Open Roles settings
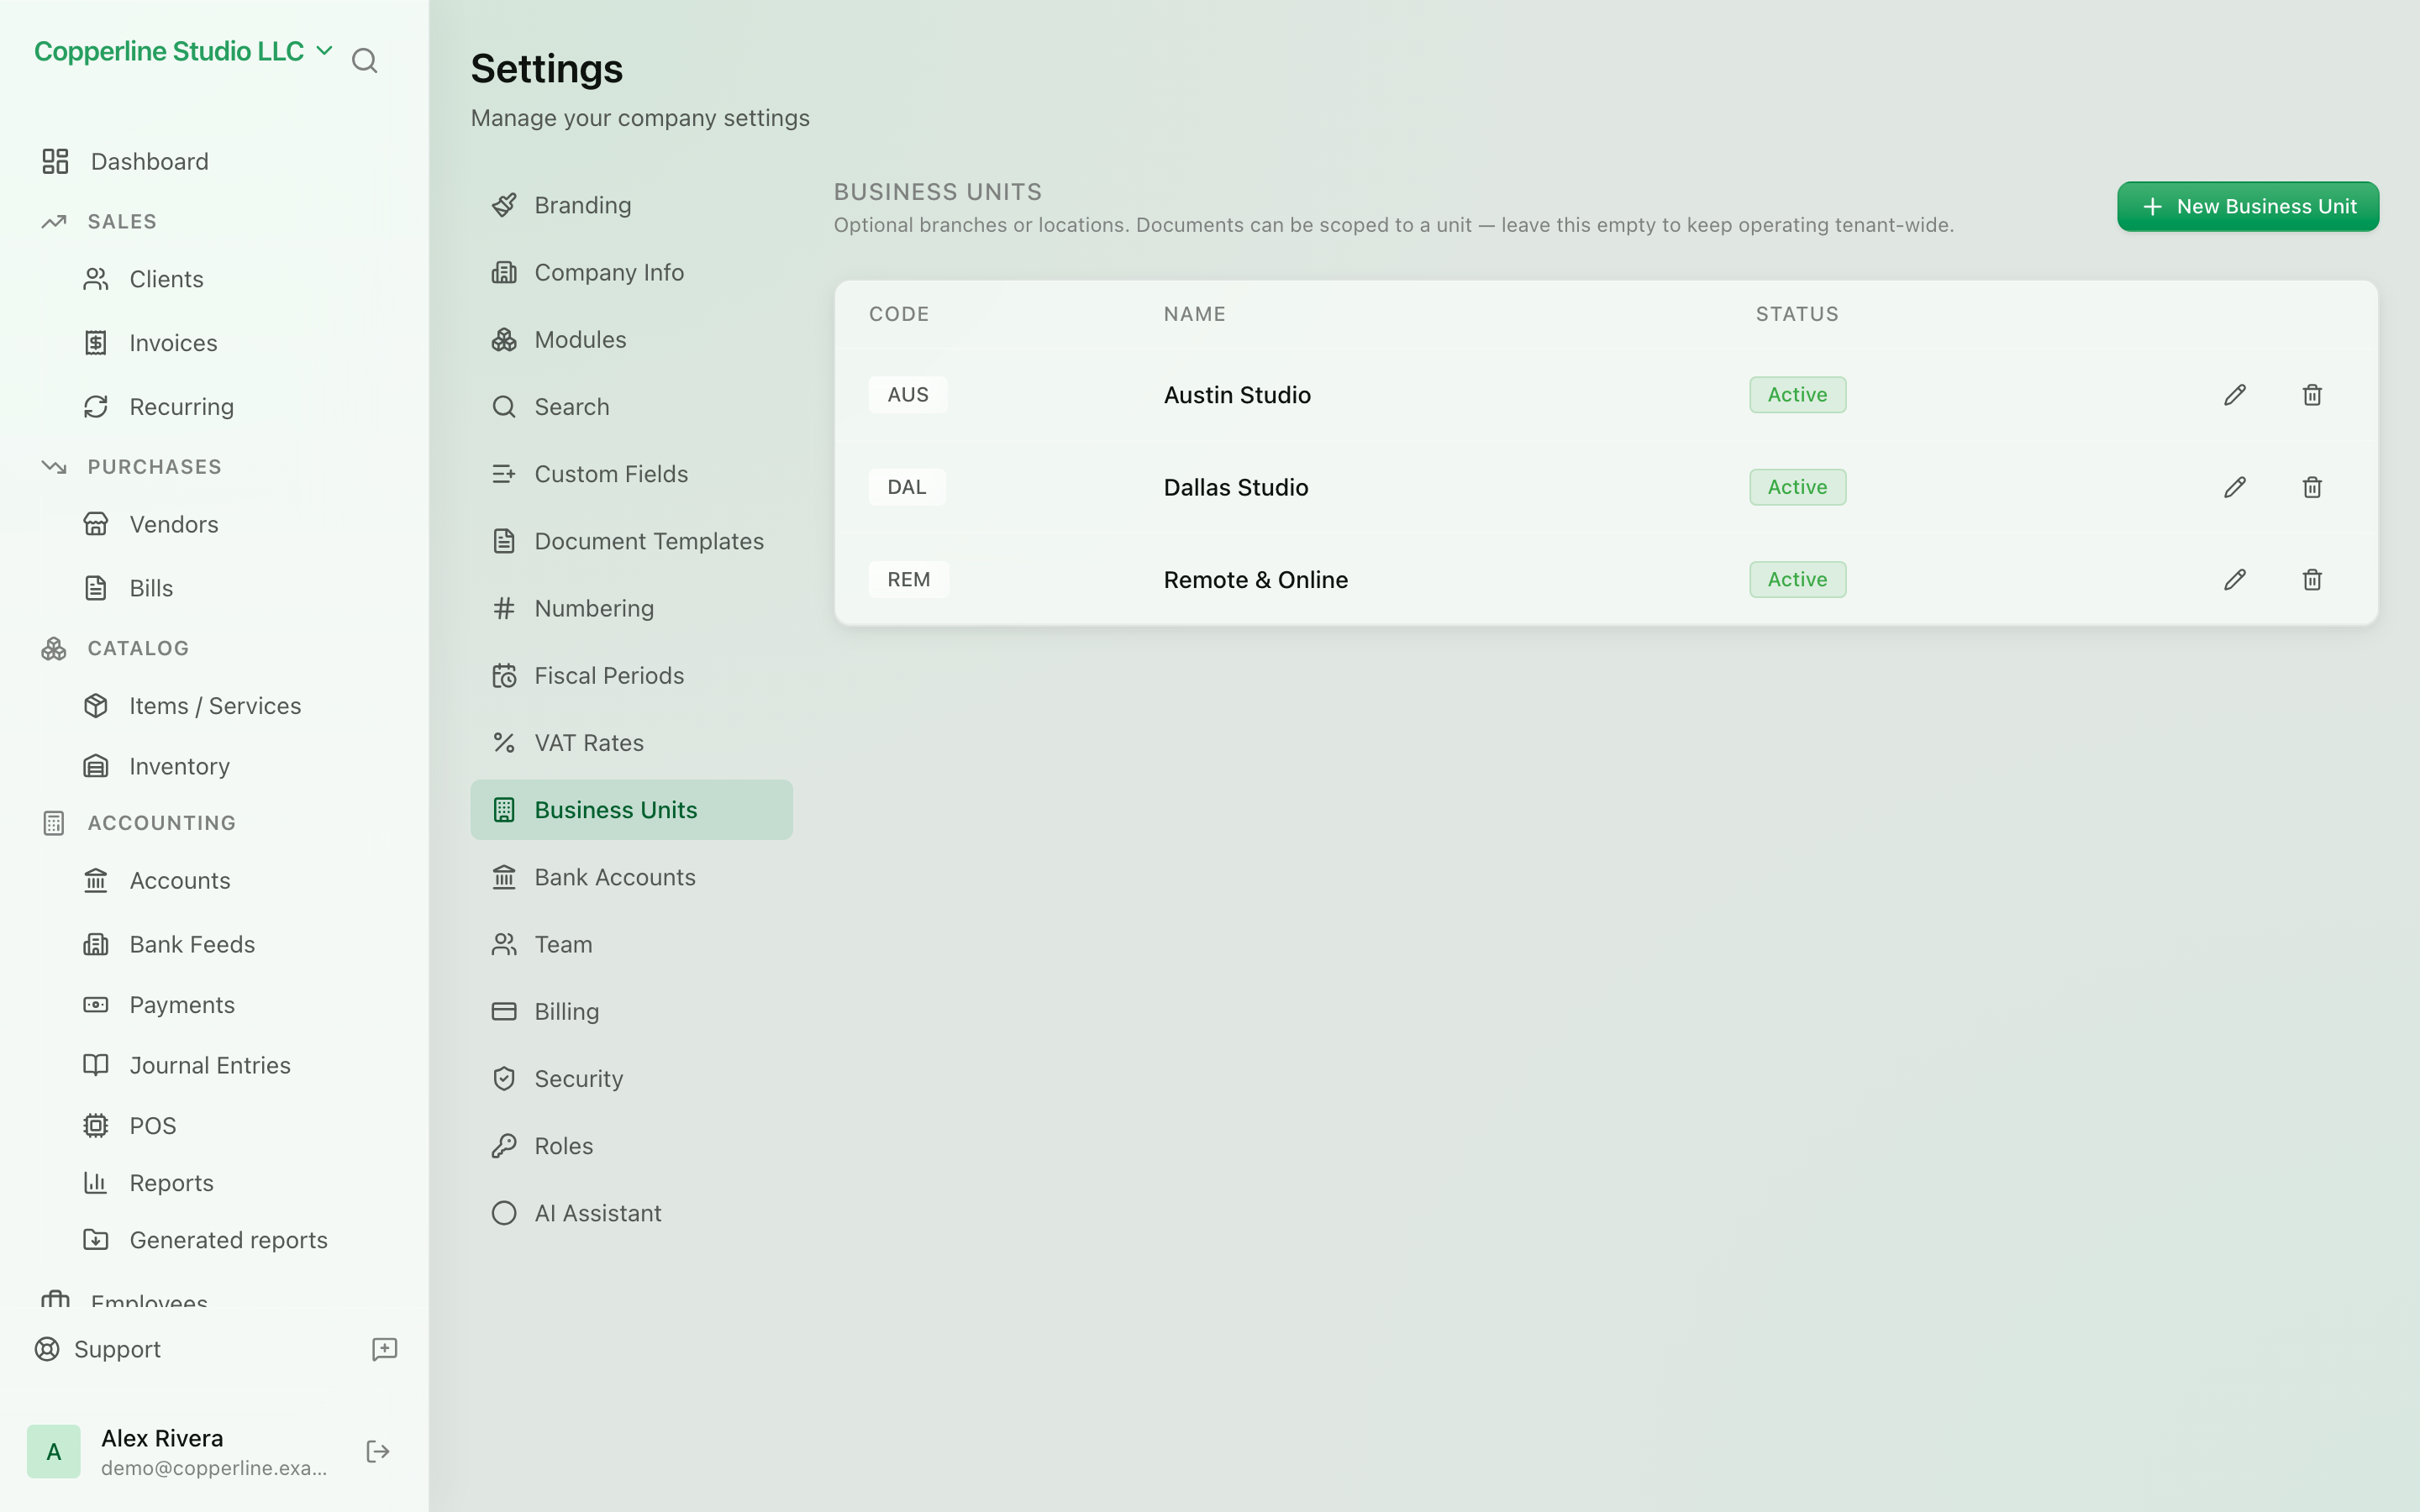This screenshot has height=1512, width=2420. point(631,1146)
